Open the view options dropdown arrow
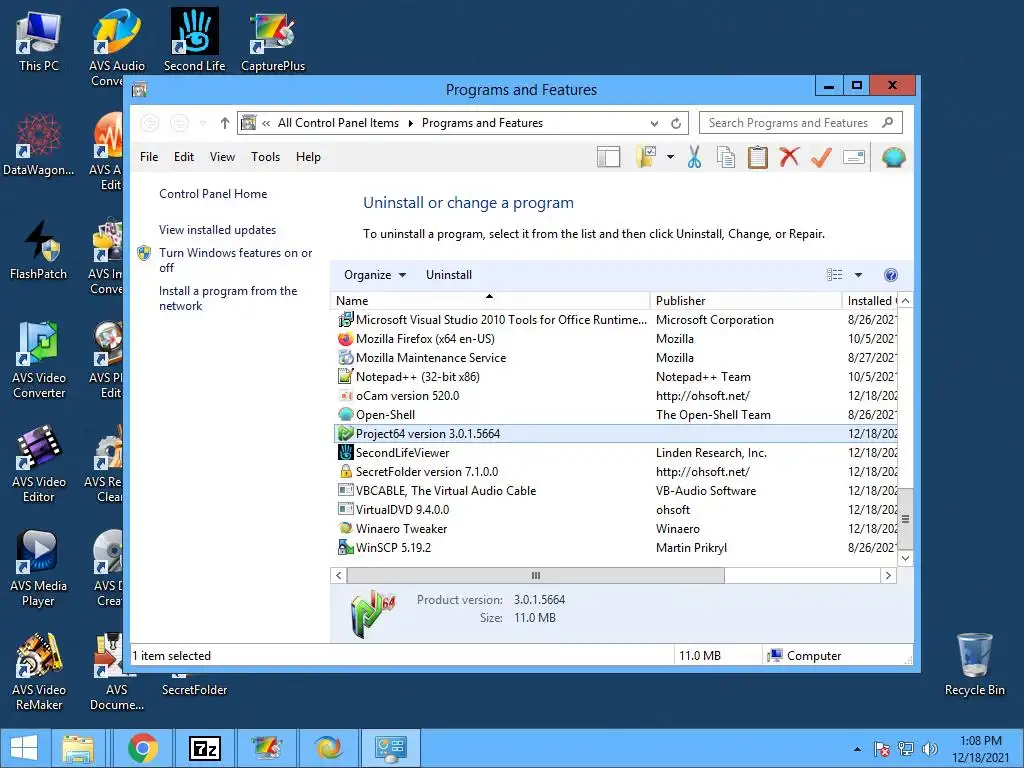 858,275
